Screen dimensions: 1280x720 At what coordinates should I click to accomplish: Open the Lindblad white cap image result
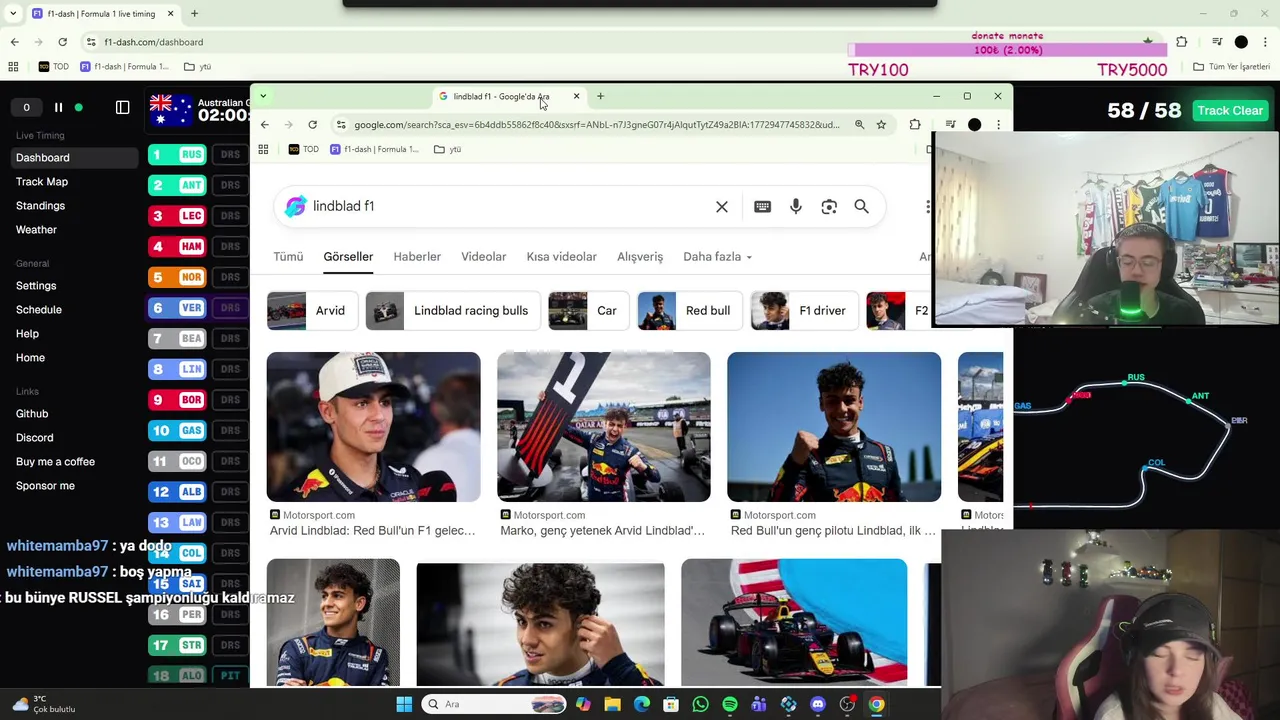point(373,427)
